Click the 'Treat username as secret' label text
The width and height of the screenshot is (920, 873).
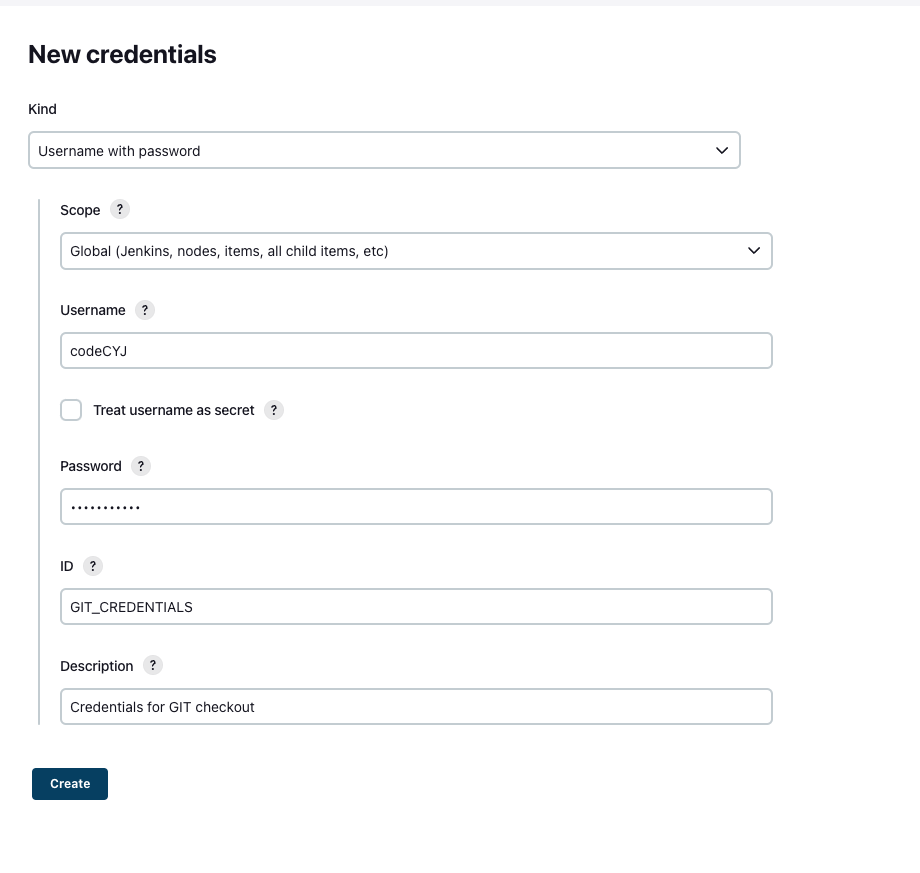(x=174, y=410)
